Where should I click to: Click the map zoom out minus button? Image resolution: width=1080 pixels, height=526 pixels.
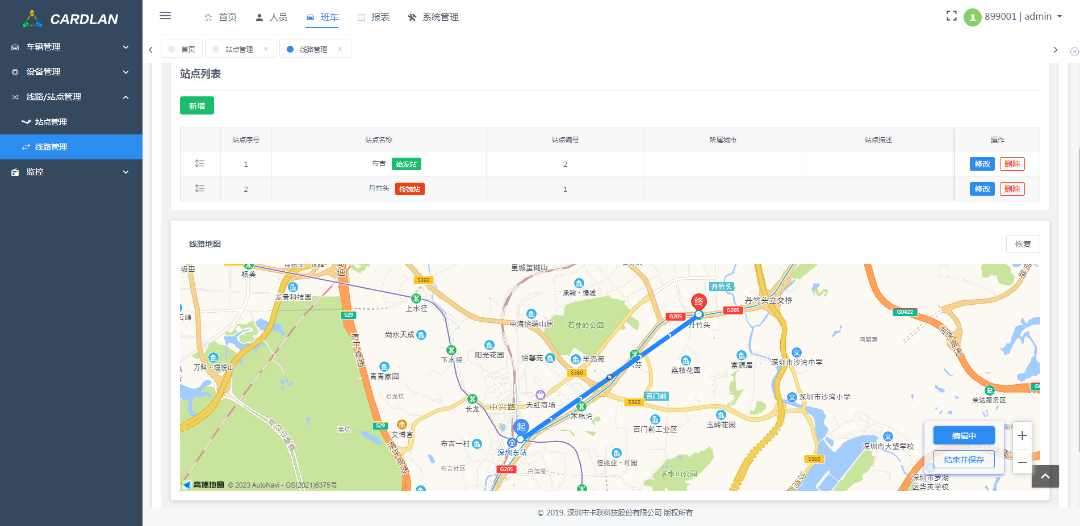(x=1021, y=462)
